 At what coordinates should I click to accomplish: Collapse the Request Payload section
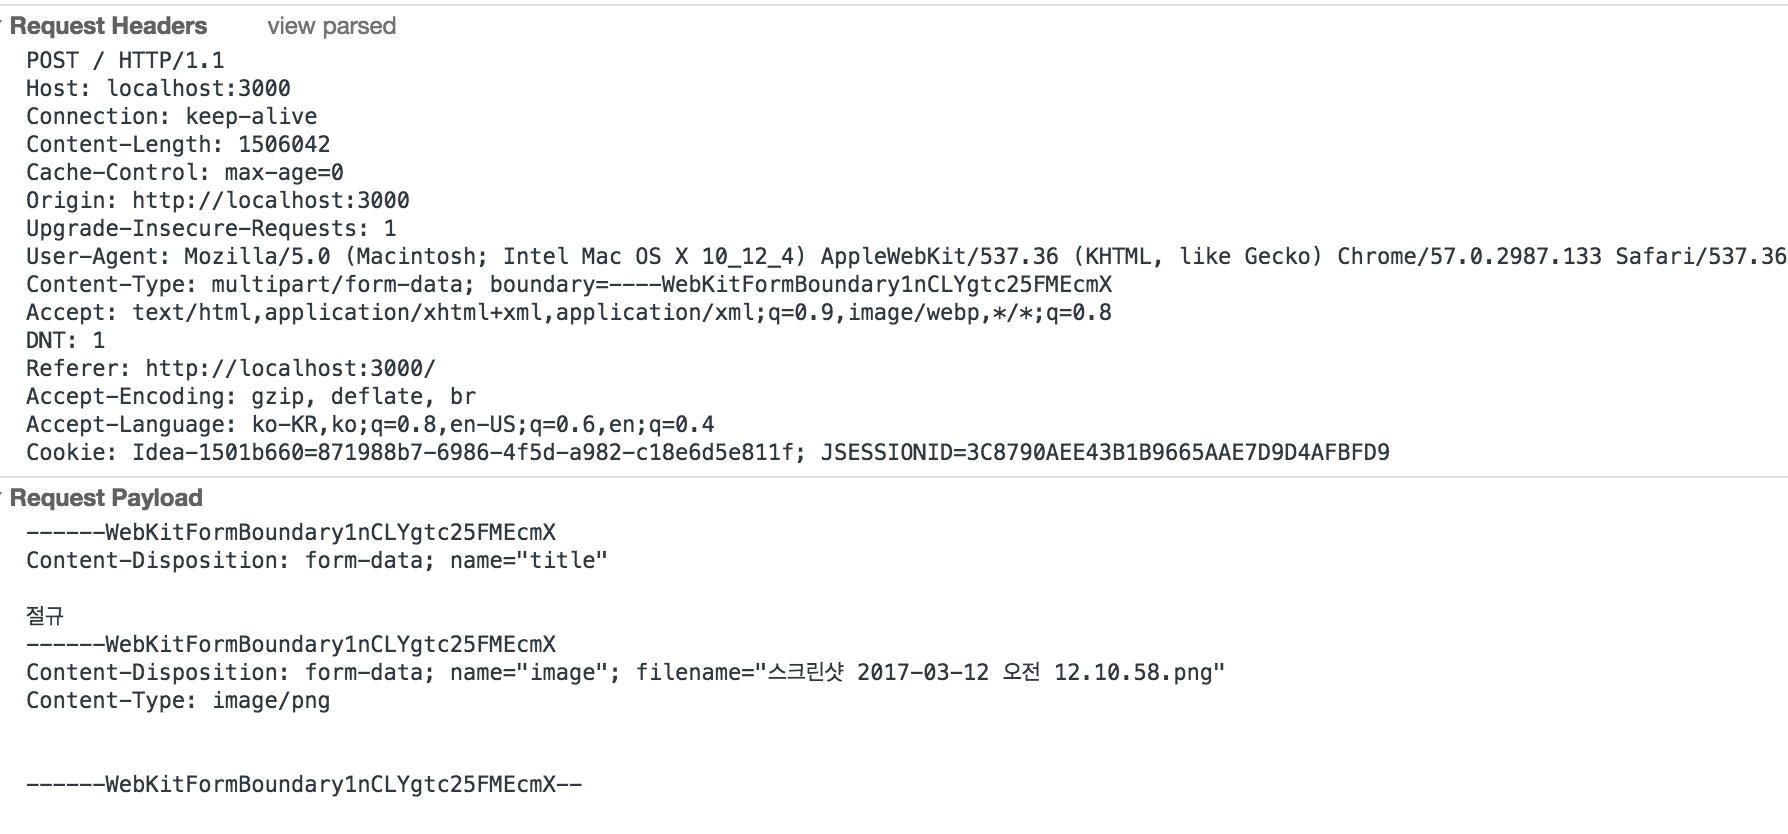coord(105,498)
